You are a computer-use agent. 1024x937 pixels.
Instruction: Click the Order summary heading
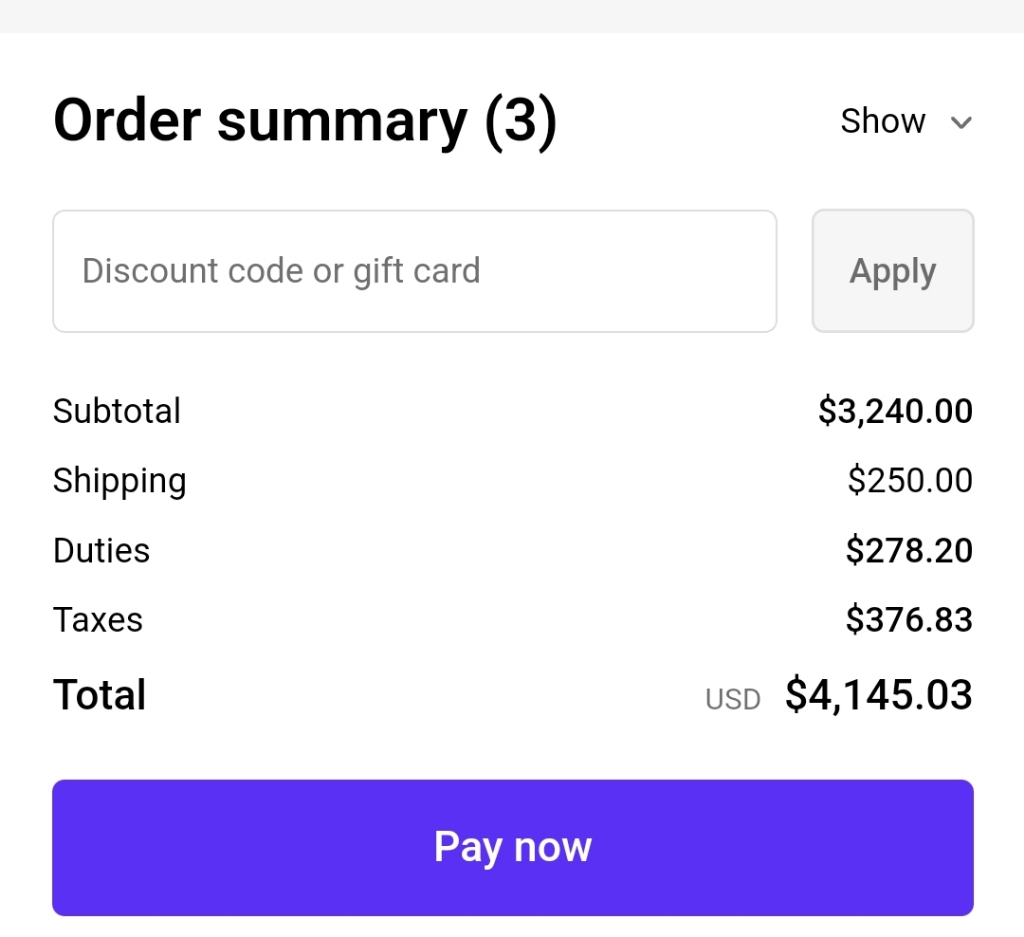[x=260, y=121]
